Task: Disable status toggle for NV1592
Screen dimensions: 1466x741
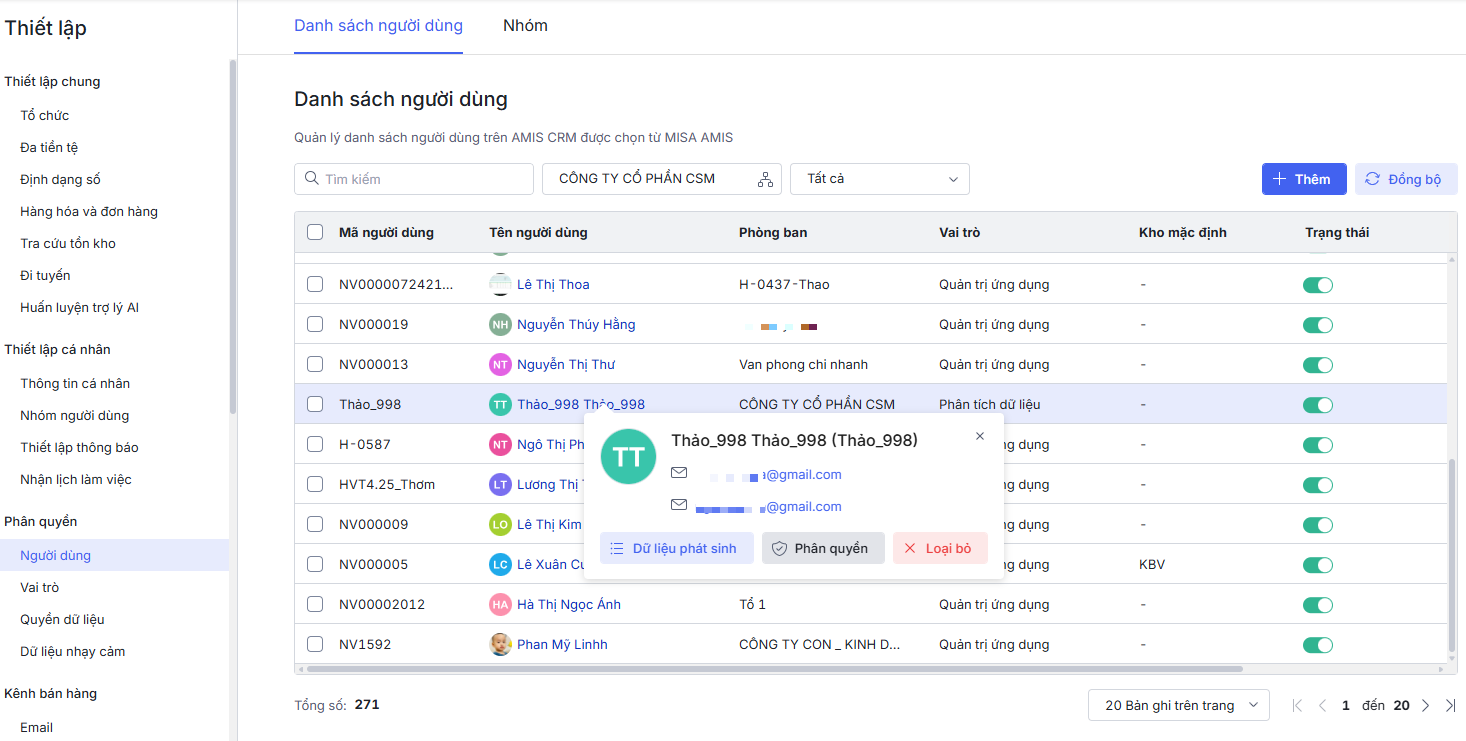Action: 1318,645
